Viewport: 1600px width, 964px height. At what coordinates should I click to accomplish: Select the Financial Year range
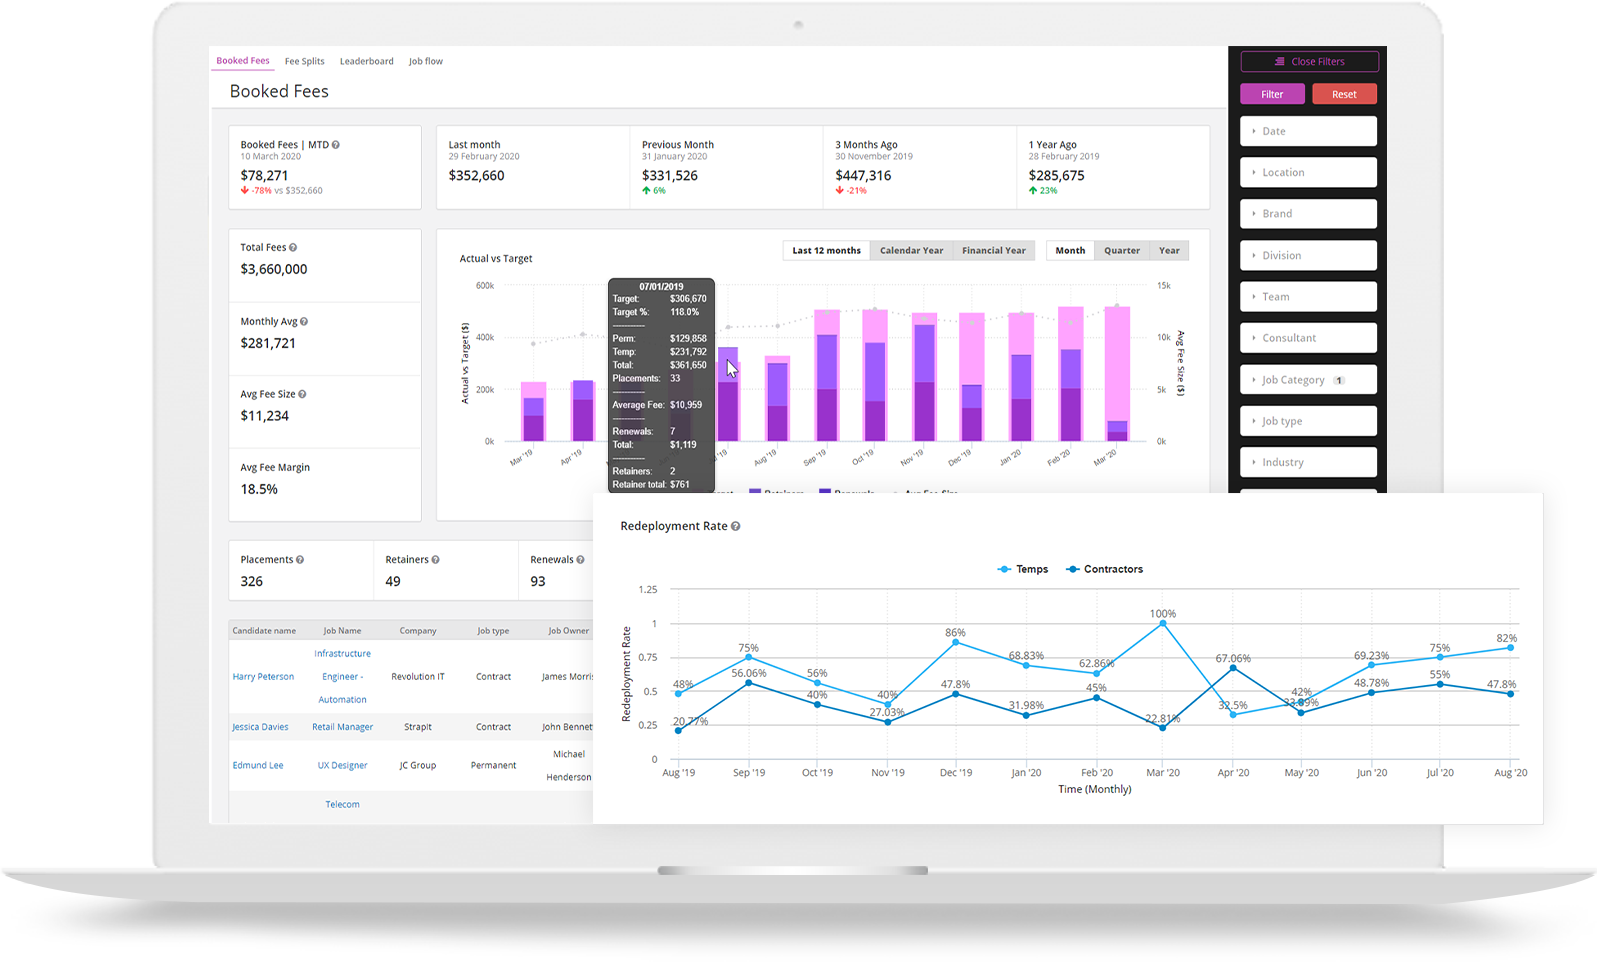tap(993, 251)
